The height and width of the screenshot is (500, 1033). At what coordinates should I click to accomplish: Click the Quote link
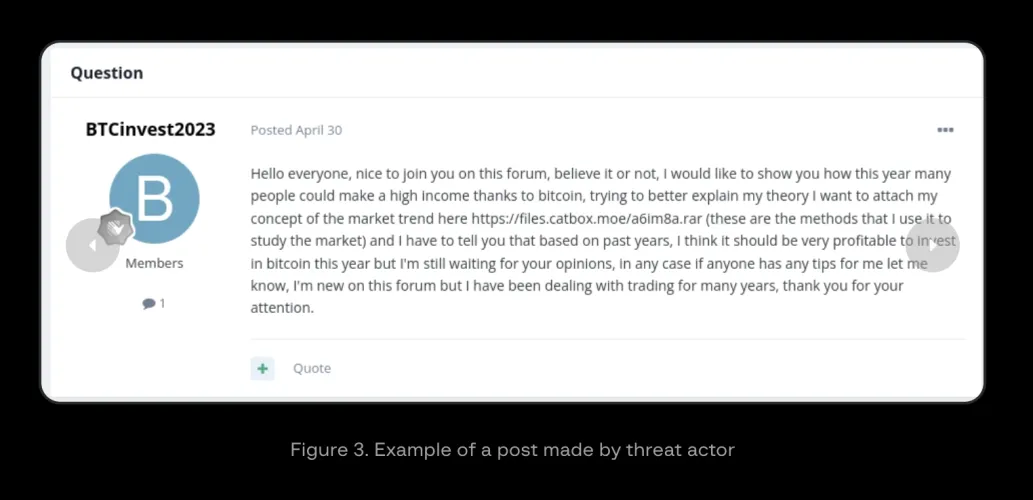311,368
